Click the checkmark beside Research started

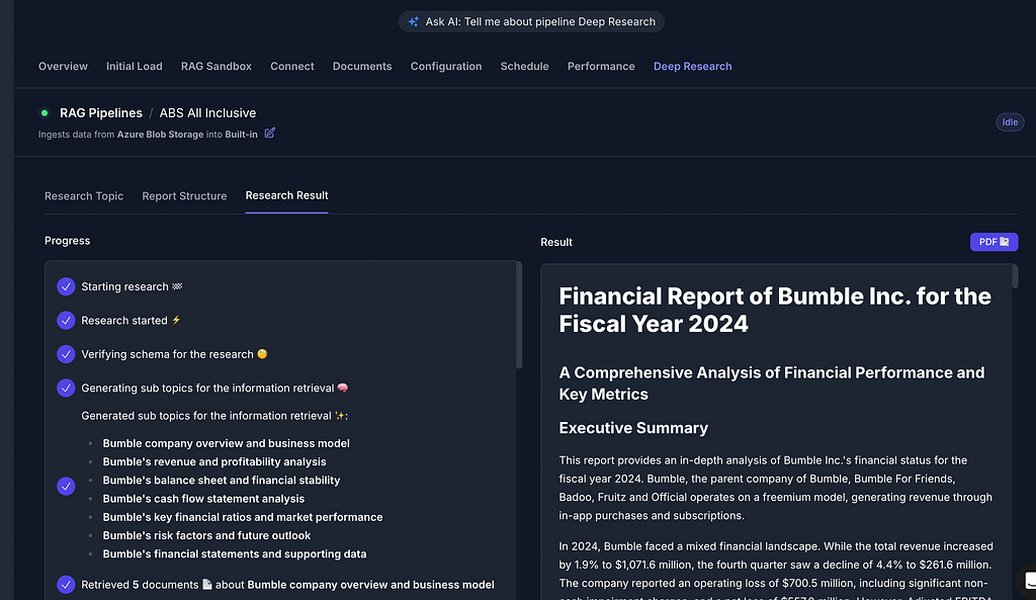coord(66,320)
